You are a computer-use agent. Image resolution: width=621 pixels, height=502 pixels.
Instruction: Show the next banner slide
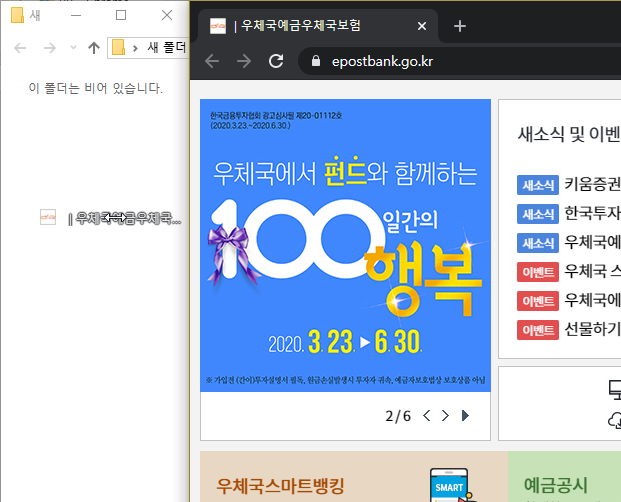[445, 416]
